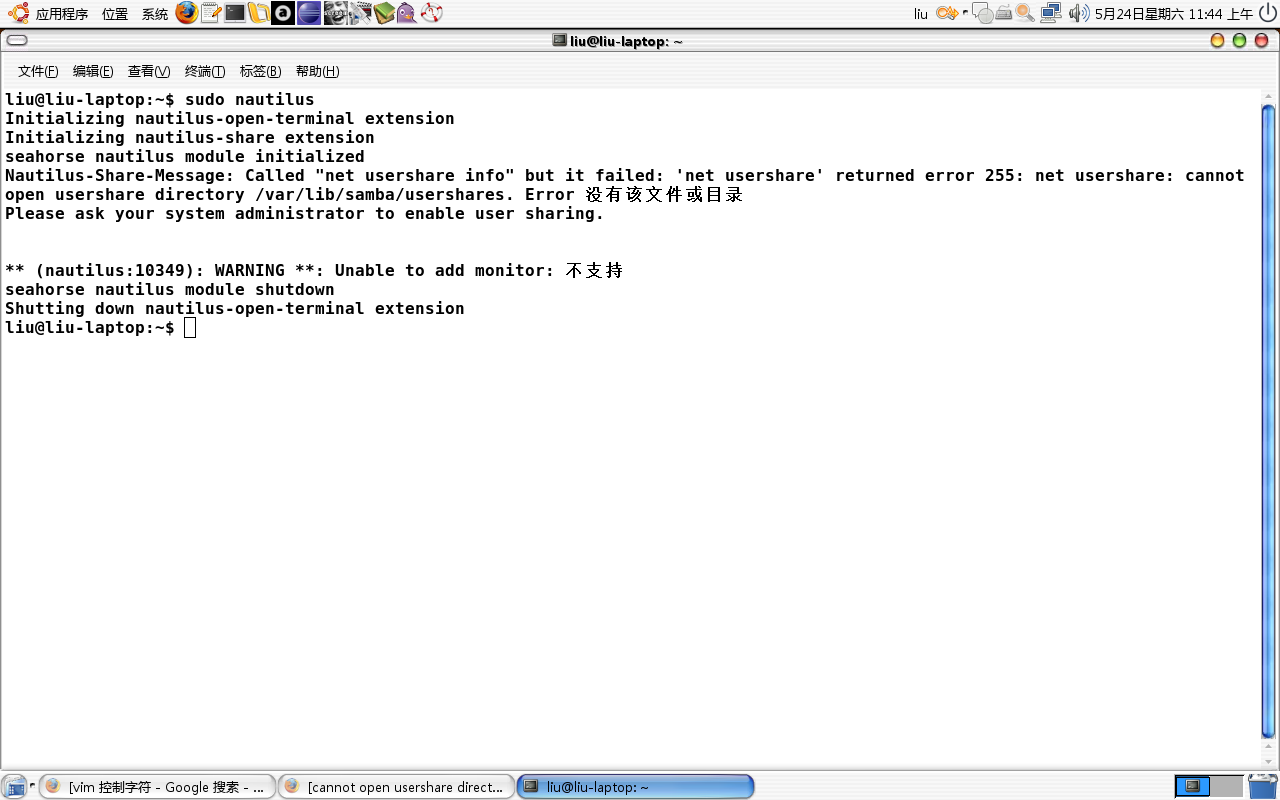Launch Firefox from the top panel

tap(186, 13)
